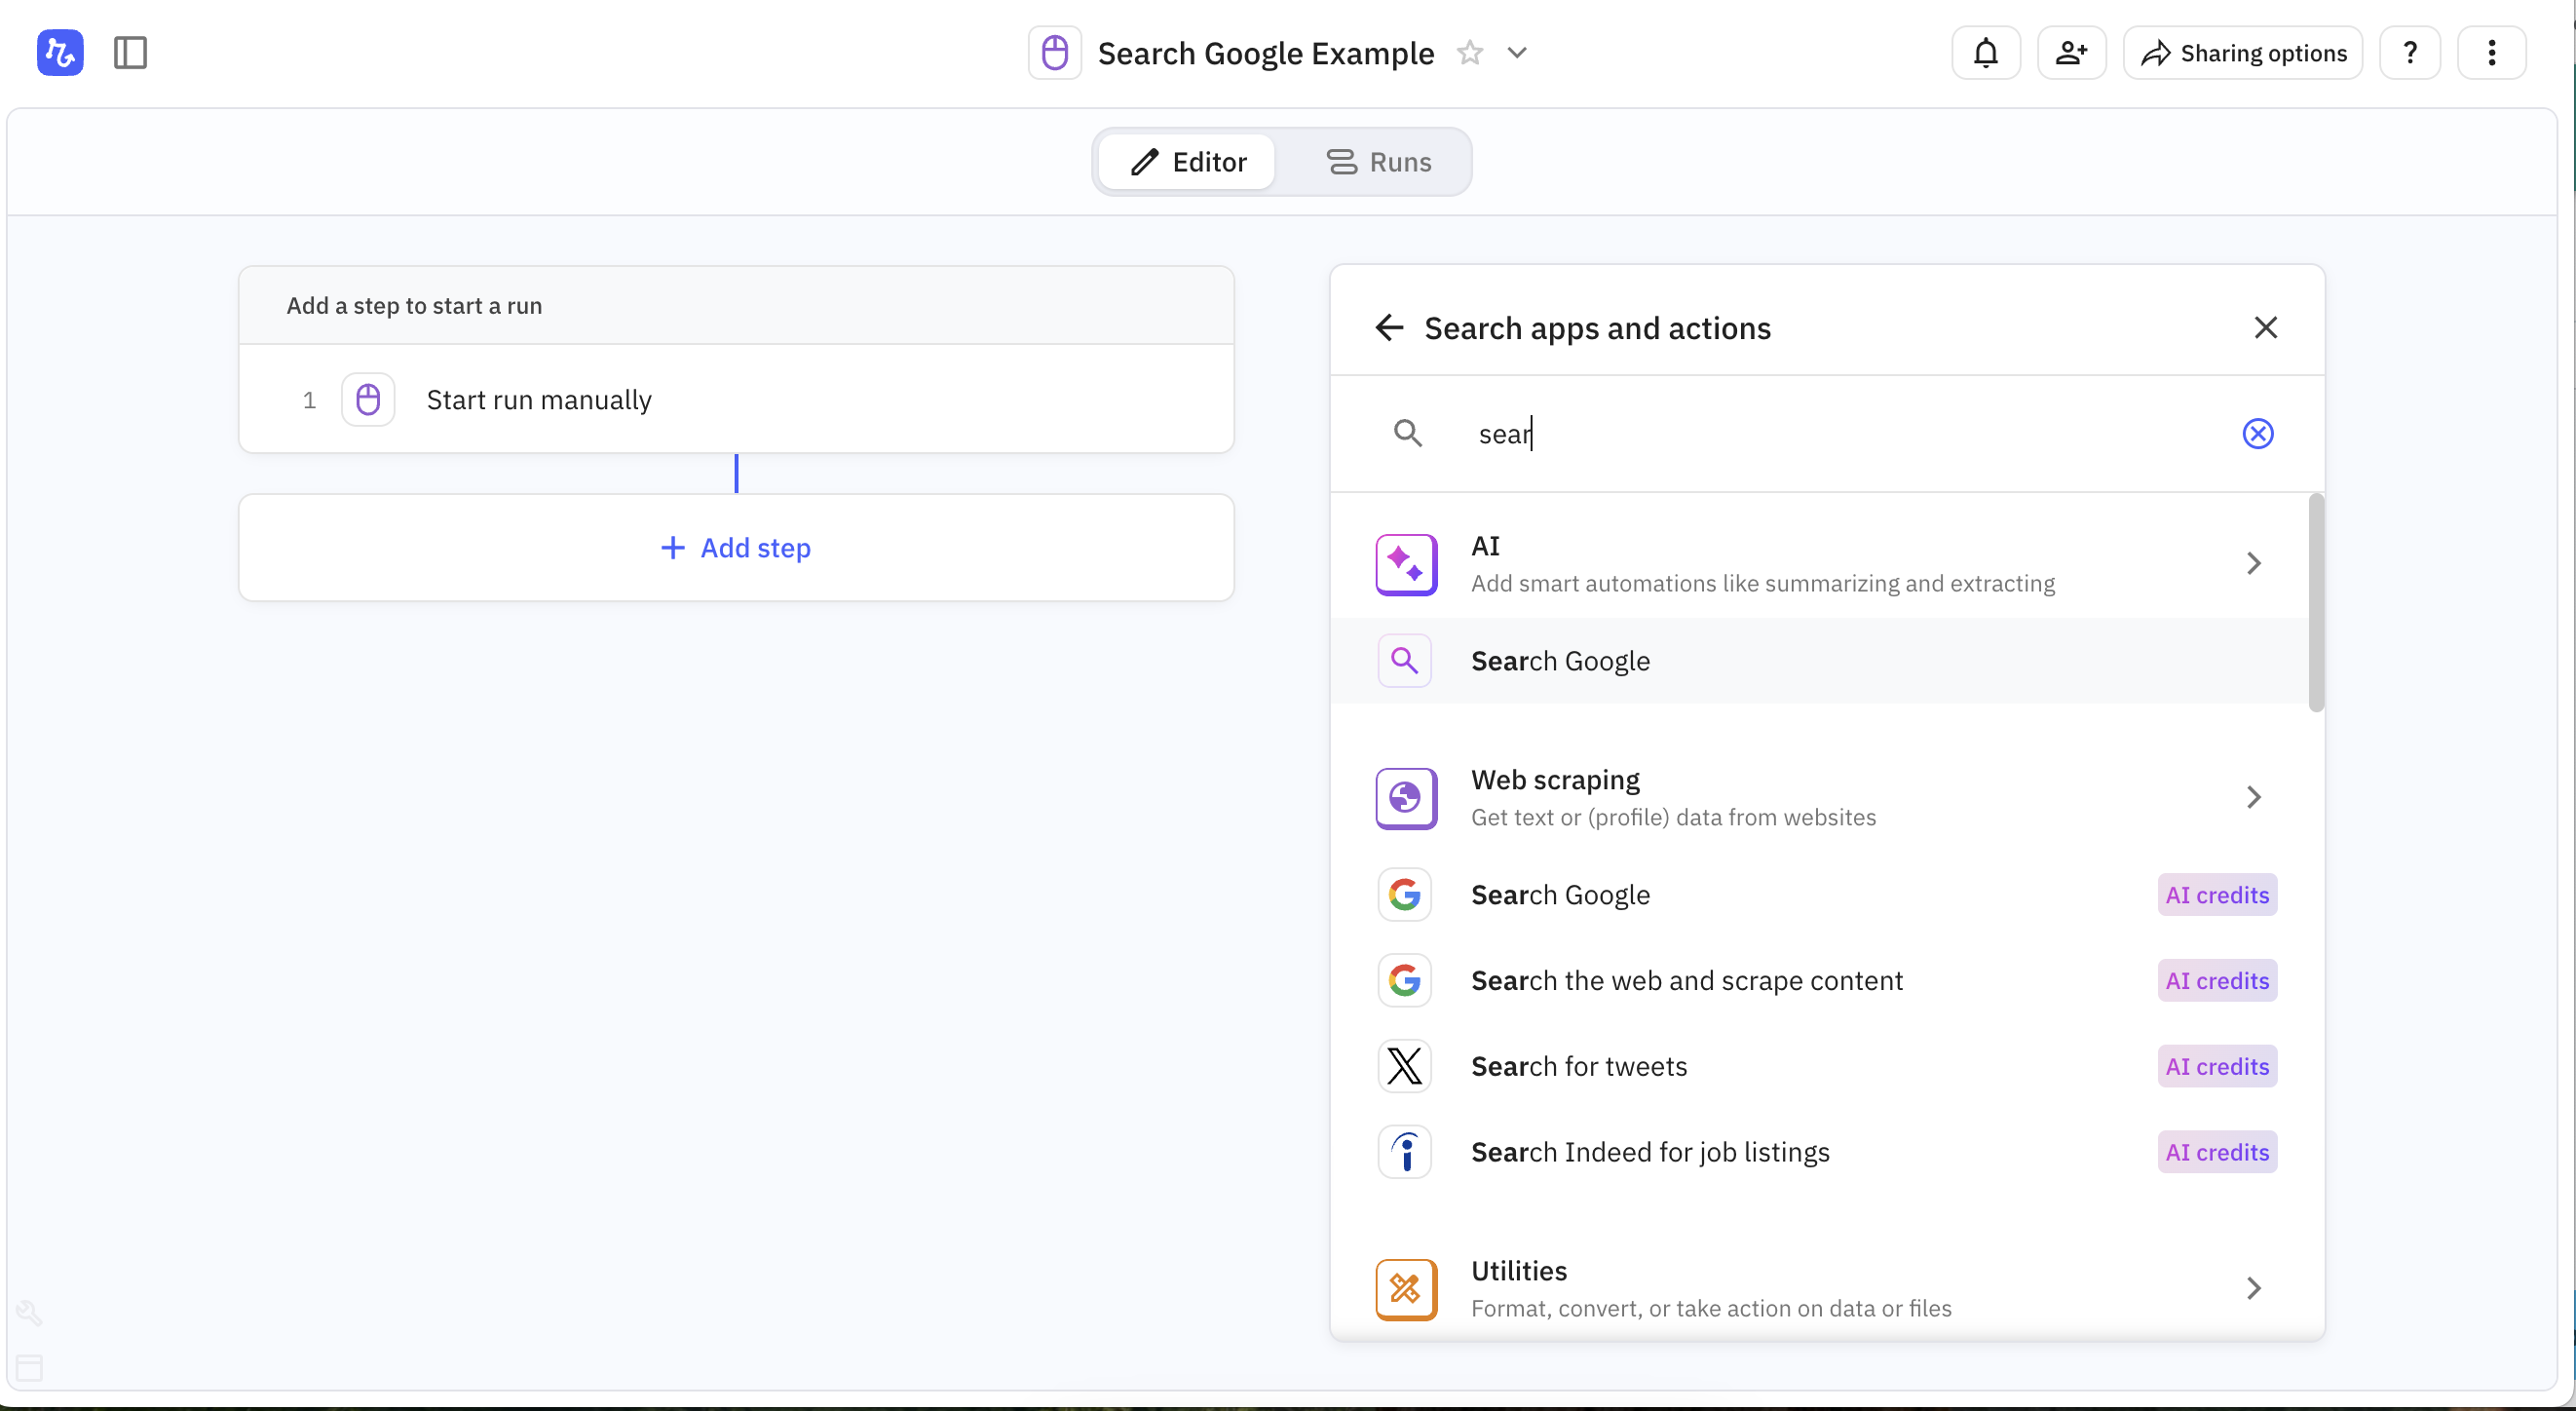Image resolution: width=2576 pixels, height=1411 pixels.
Task: Click the Relay app logo icon
Action: (60, 52)
